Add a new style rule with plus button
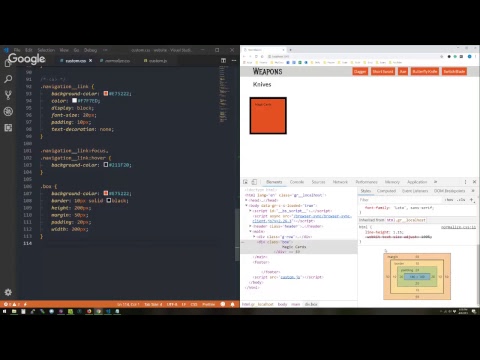Image resolution: width=480 pixels, height=360 pixels. coord(471,200)
